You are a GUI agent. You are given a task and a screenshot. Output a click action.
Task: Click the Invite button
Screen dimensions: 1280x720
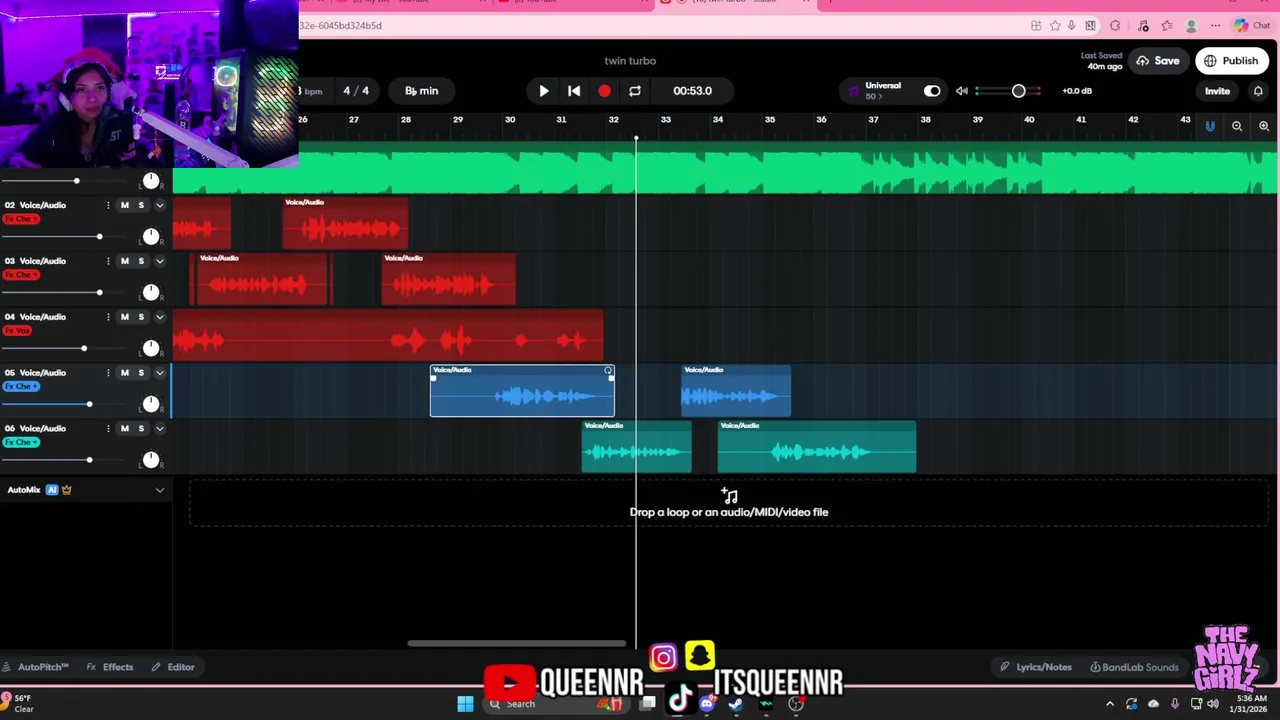tap(1217, 91)
